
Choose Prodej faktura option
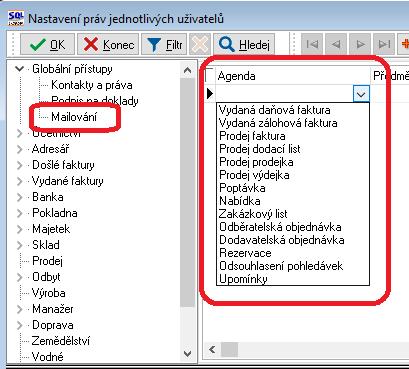pos(252,136)
